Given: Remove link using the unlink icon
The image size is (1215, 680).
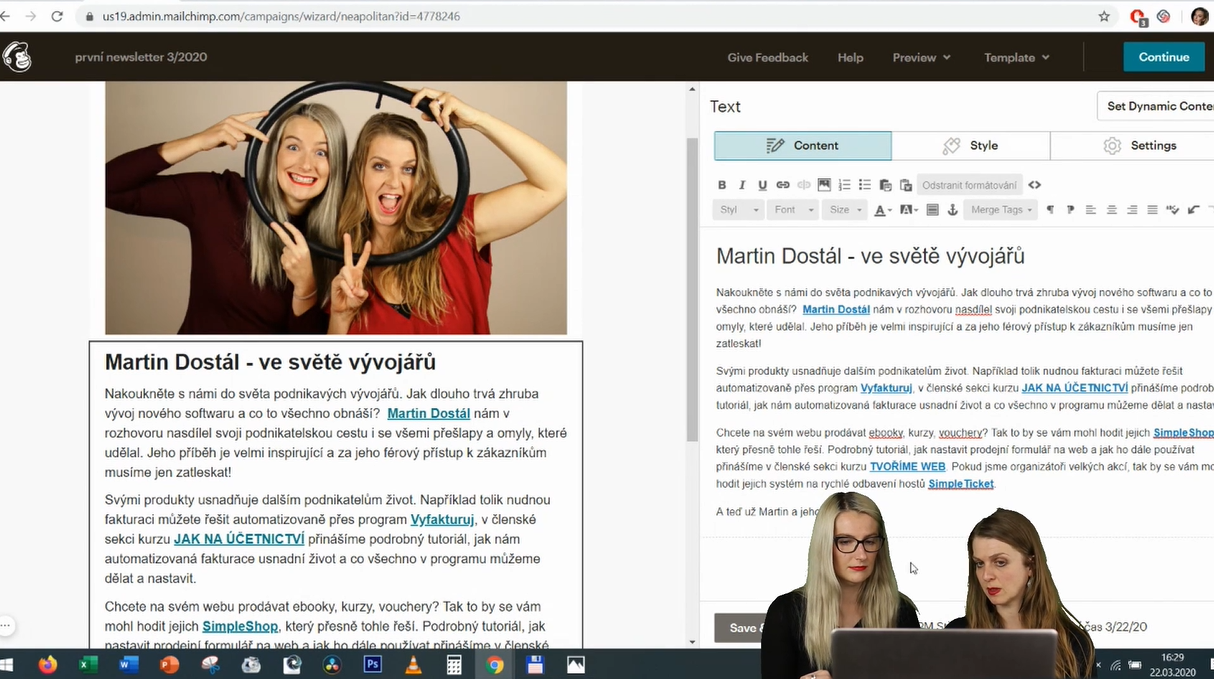Looking at the screenshot, I should [x=804, y=185].
